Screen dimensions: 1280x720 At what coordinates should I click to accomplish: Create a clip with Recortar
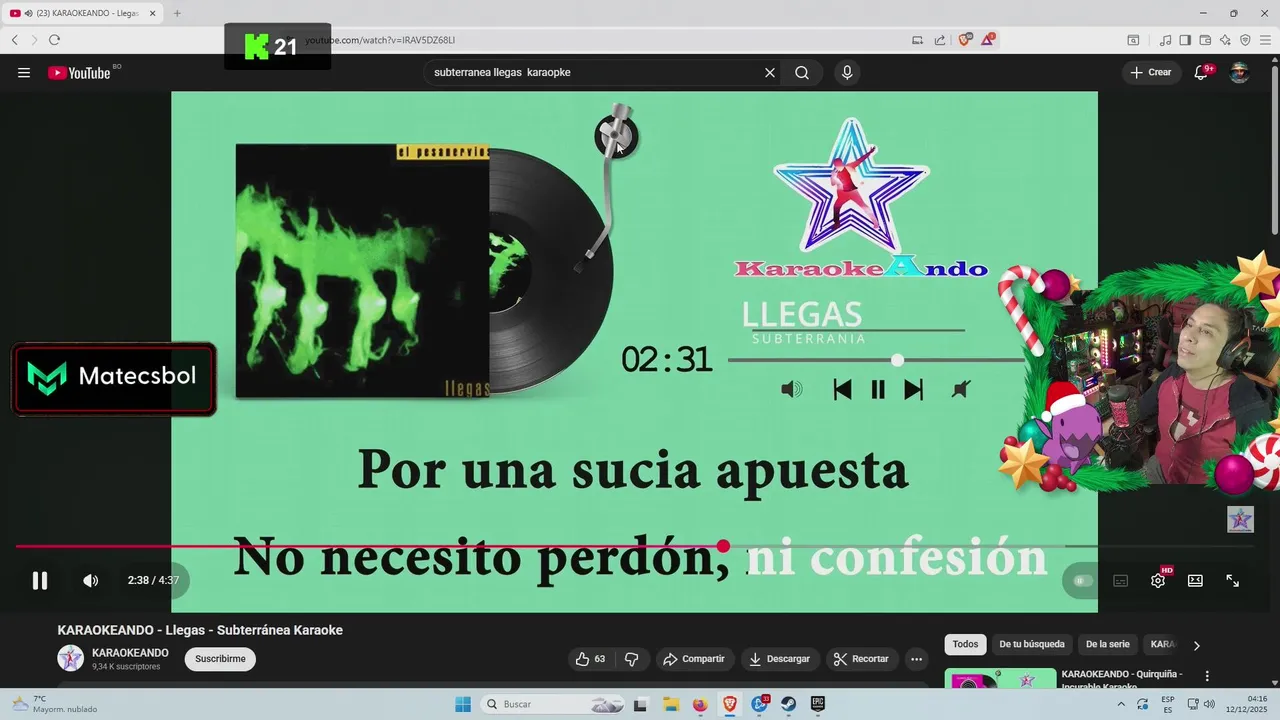click(862, 659)
